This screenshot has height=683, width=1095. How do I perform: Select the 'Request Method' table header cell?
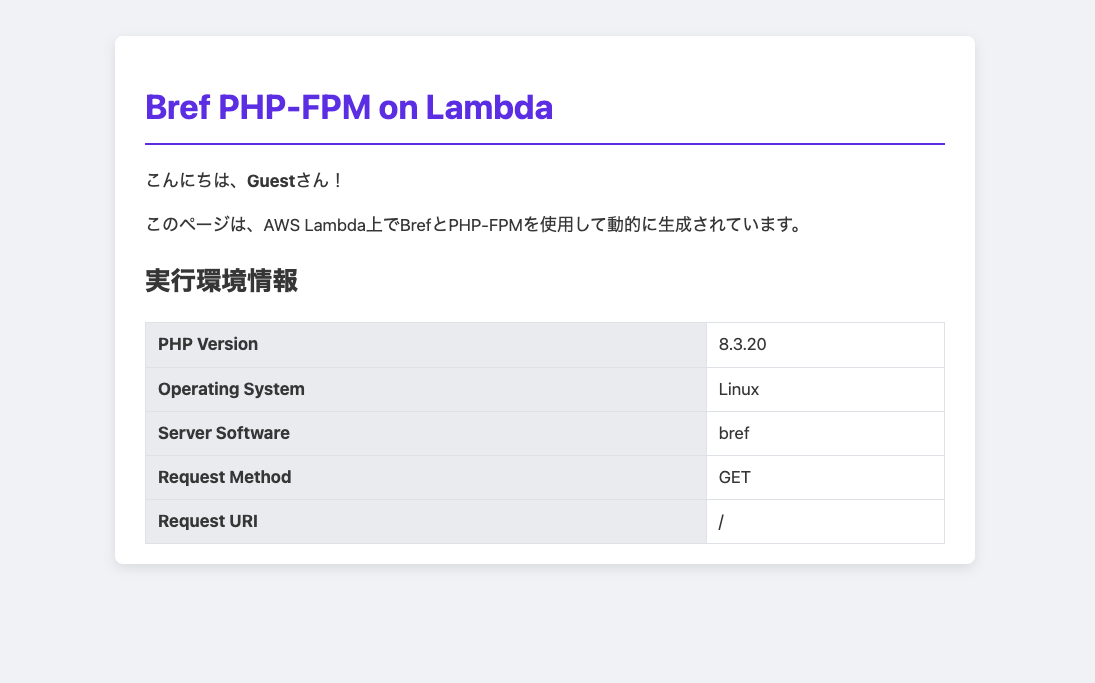pyautogui.click(x=426, y=478)
